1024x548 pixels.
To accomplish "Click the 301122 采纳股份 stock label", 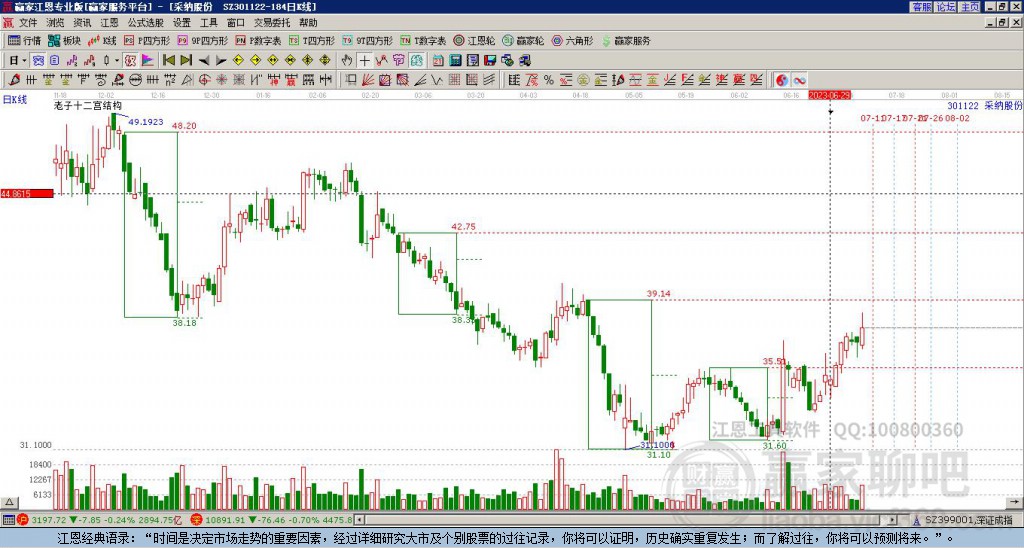I will (985, 105).
